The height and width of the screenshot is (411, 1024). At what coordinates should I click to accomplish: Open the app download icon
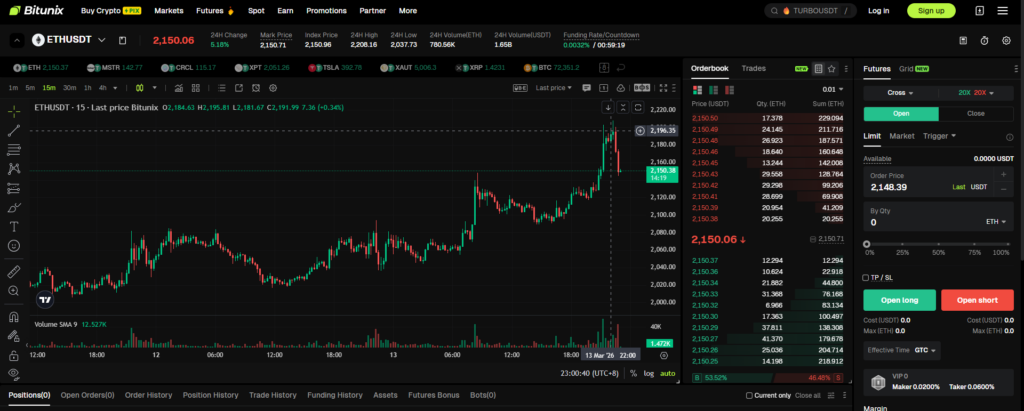tap(980, 10)
